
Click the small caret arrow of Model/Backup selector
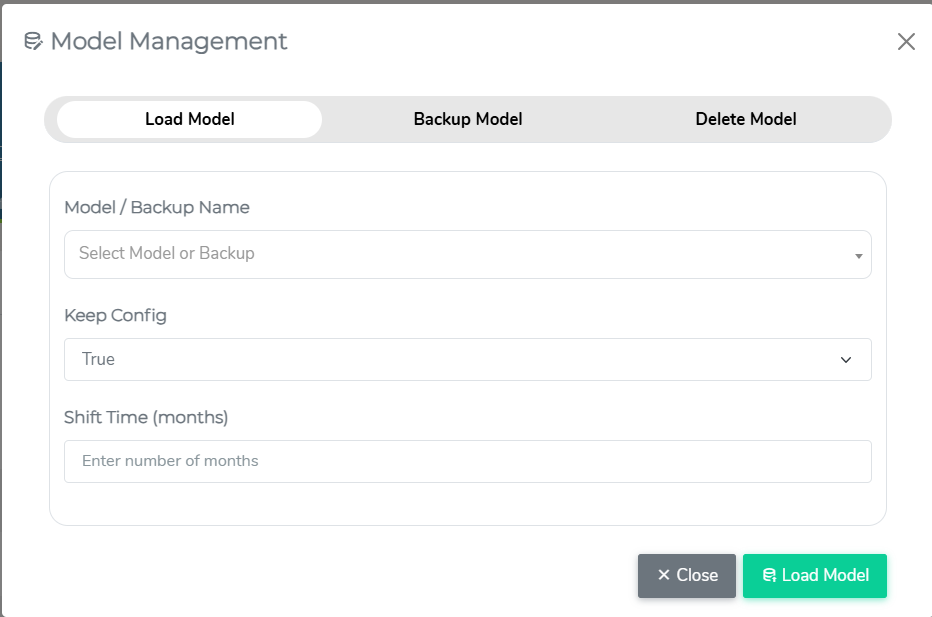[x=858, y=256]
